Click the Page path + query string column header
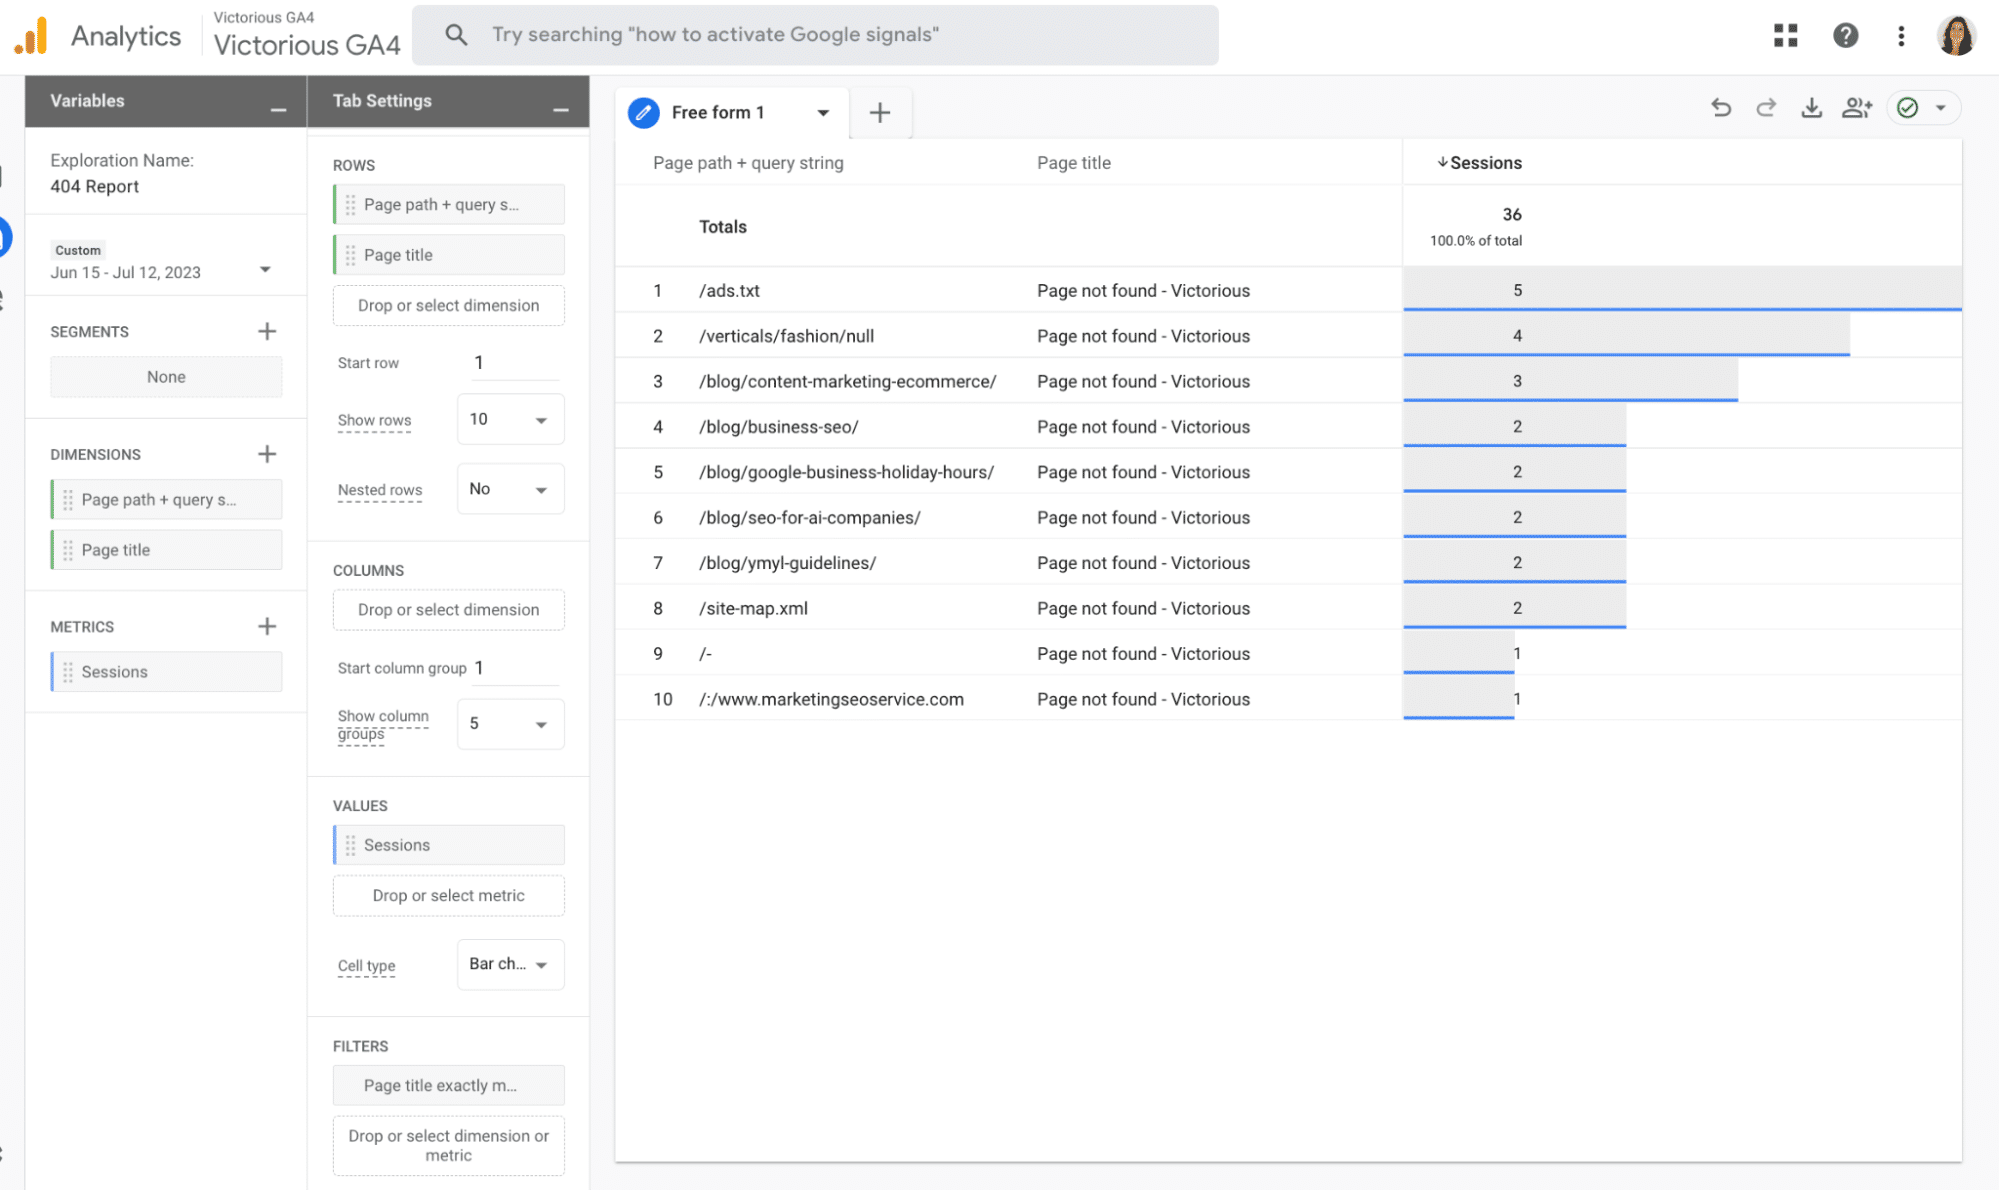Image resolution: width=1999 pixels, height=1190 pixels. (748, 163)
